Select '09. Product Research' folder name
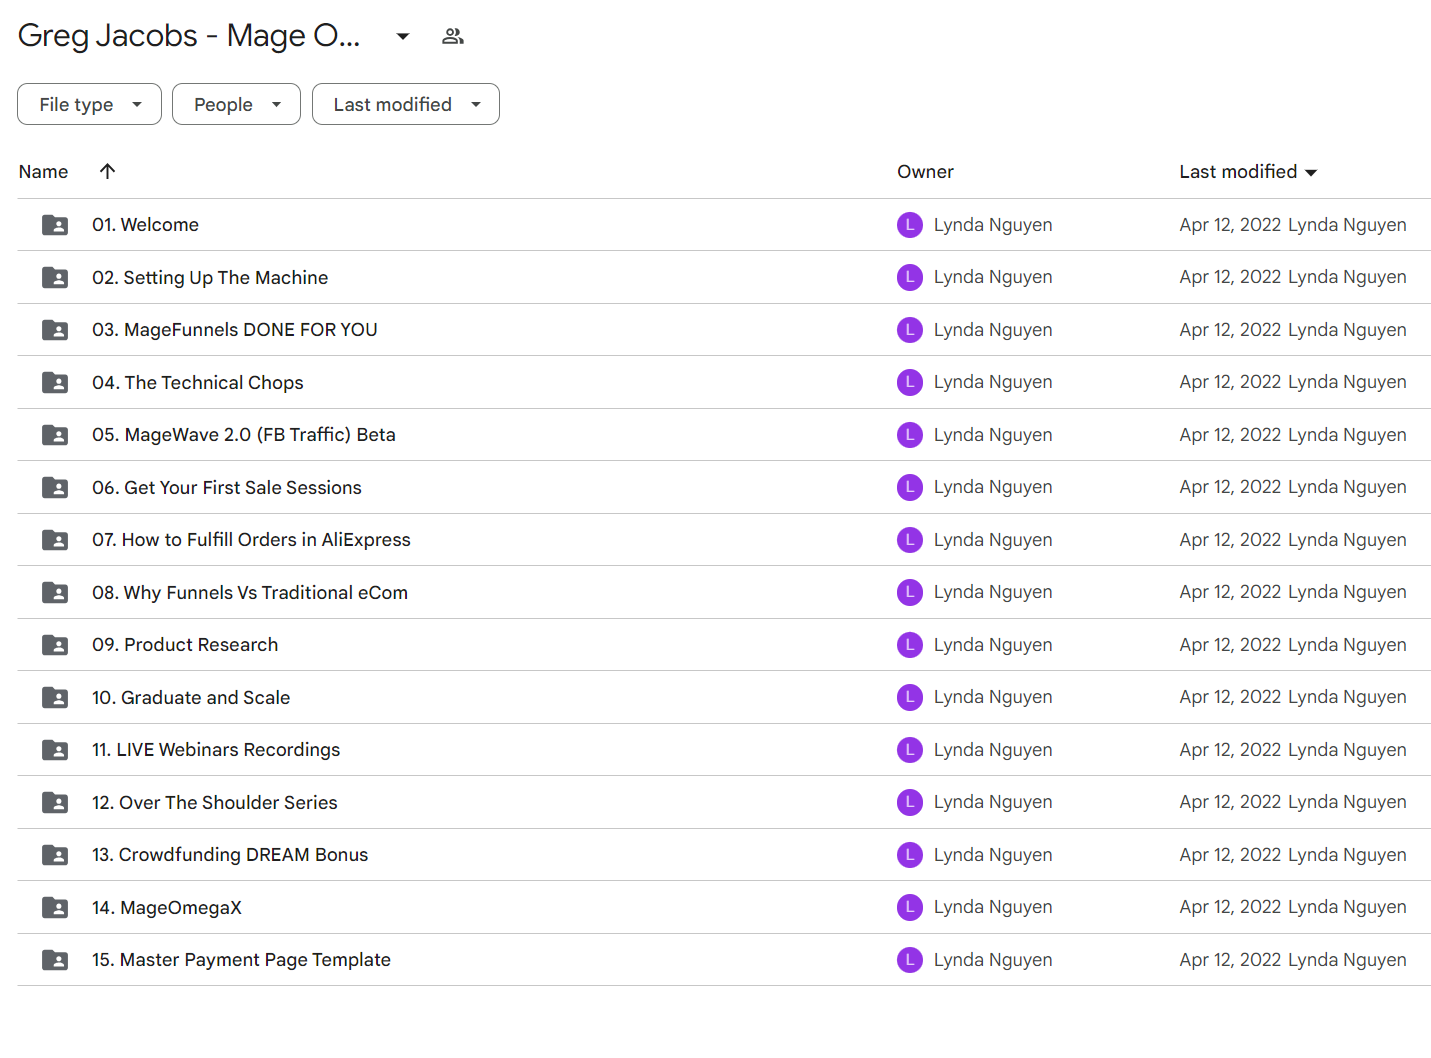The width and height of the screenshot is (1431, 1058). pos(185,645)
